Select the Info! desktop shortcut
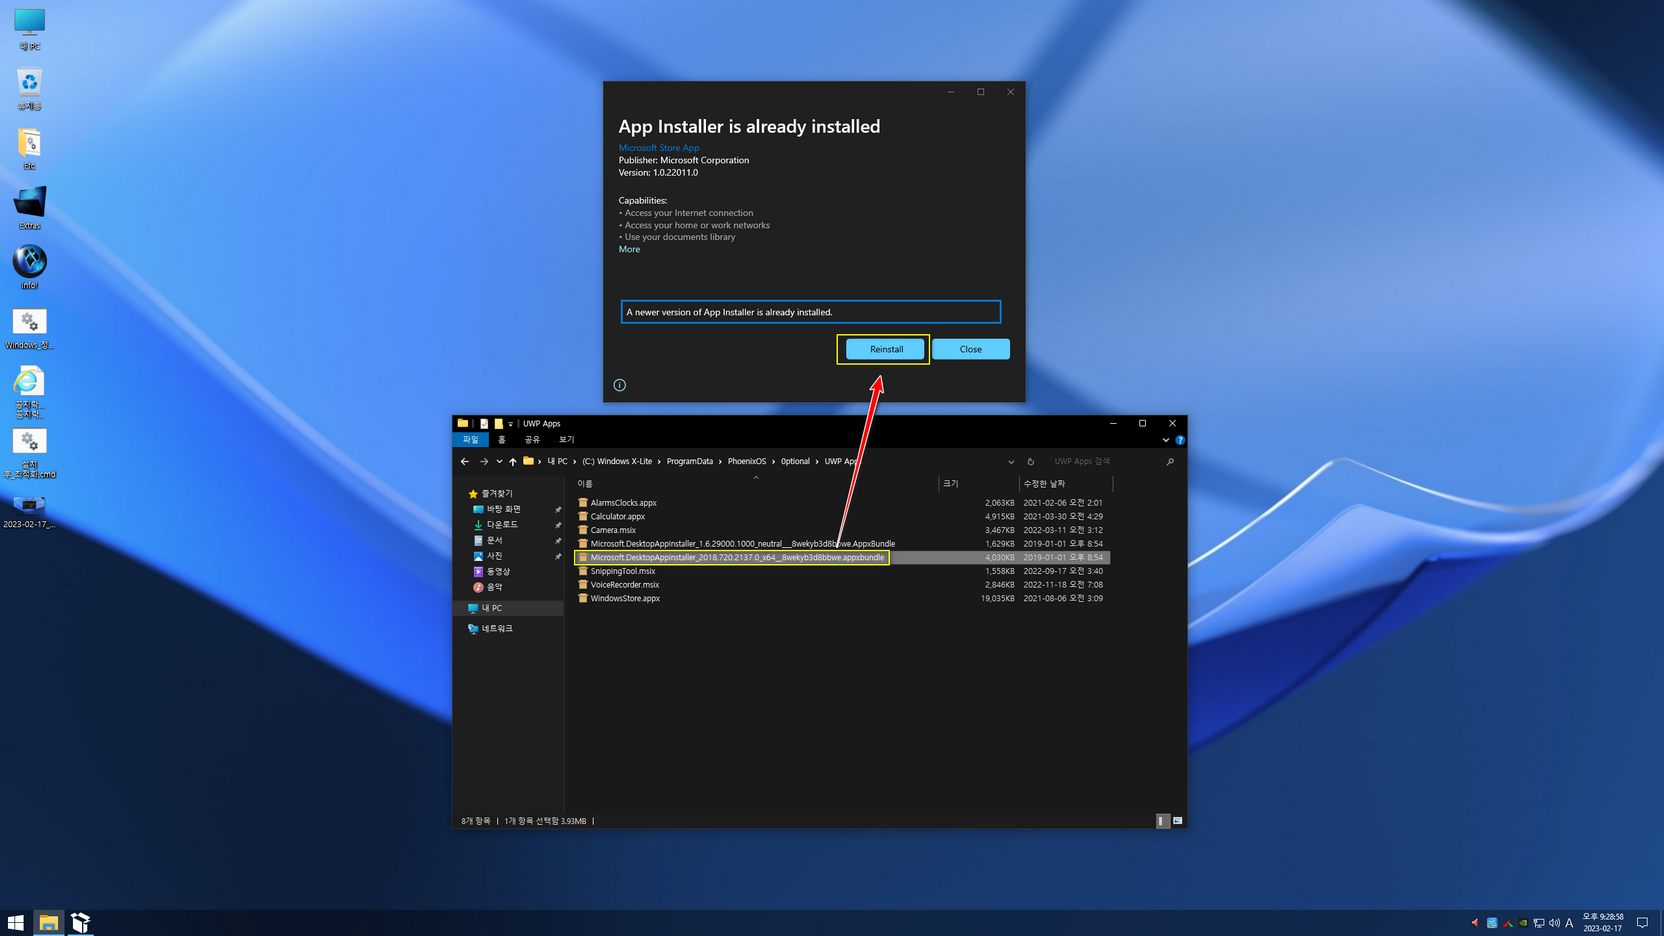 click(x=29, y=268)
